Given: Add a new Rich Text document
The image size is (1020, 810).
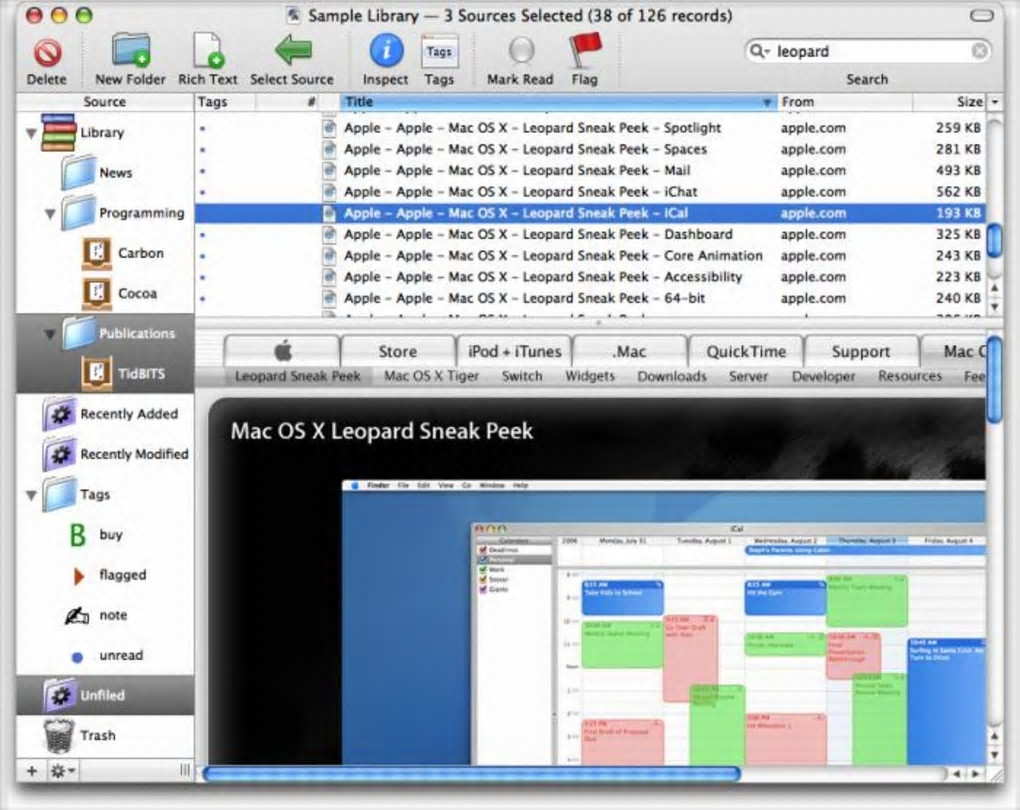Looking at the screenshot, I should tap(208, 51).
